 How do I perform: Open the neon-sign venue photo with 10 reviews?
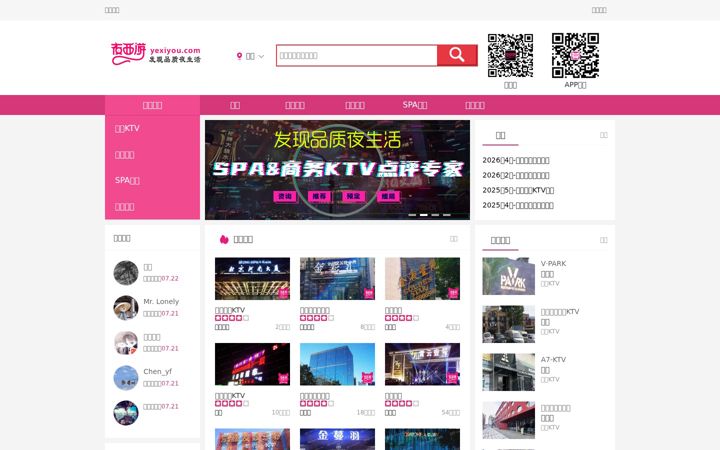252,364
